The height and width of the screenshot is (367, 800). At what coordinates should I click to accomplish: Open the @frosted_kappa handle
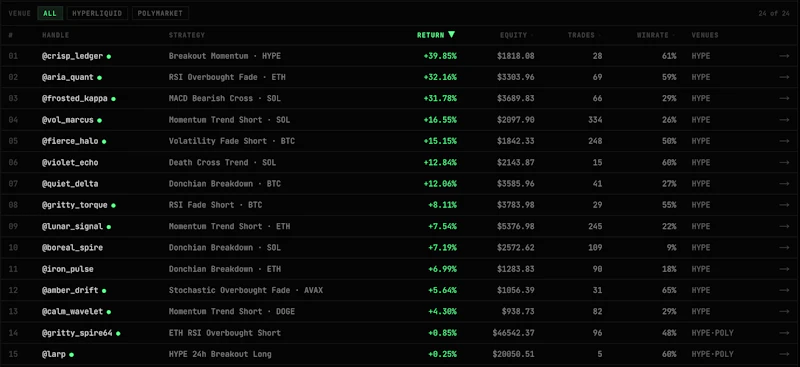[74, 99]
